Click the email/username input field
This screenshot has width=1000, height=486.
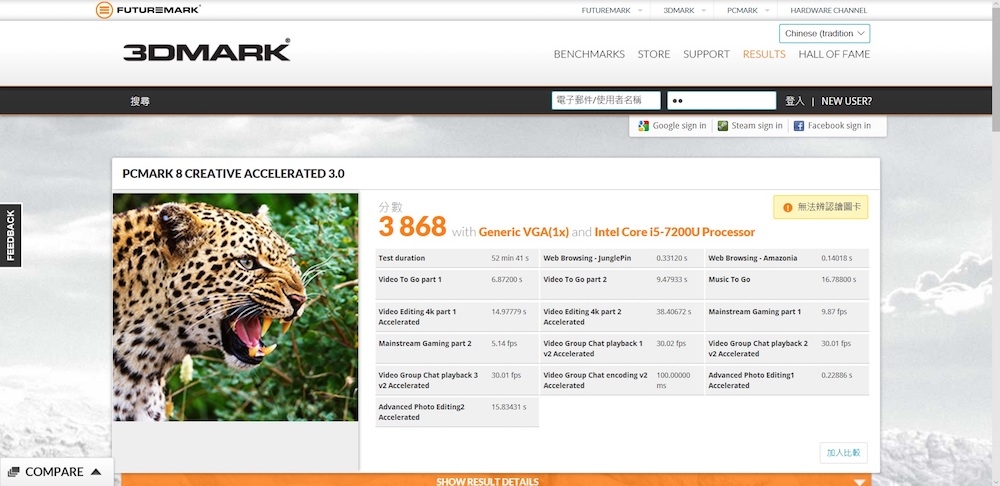pyautogui.click(x=605, y=100)
